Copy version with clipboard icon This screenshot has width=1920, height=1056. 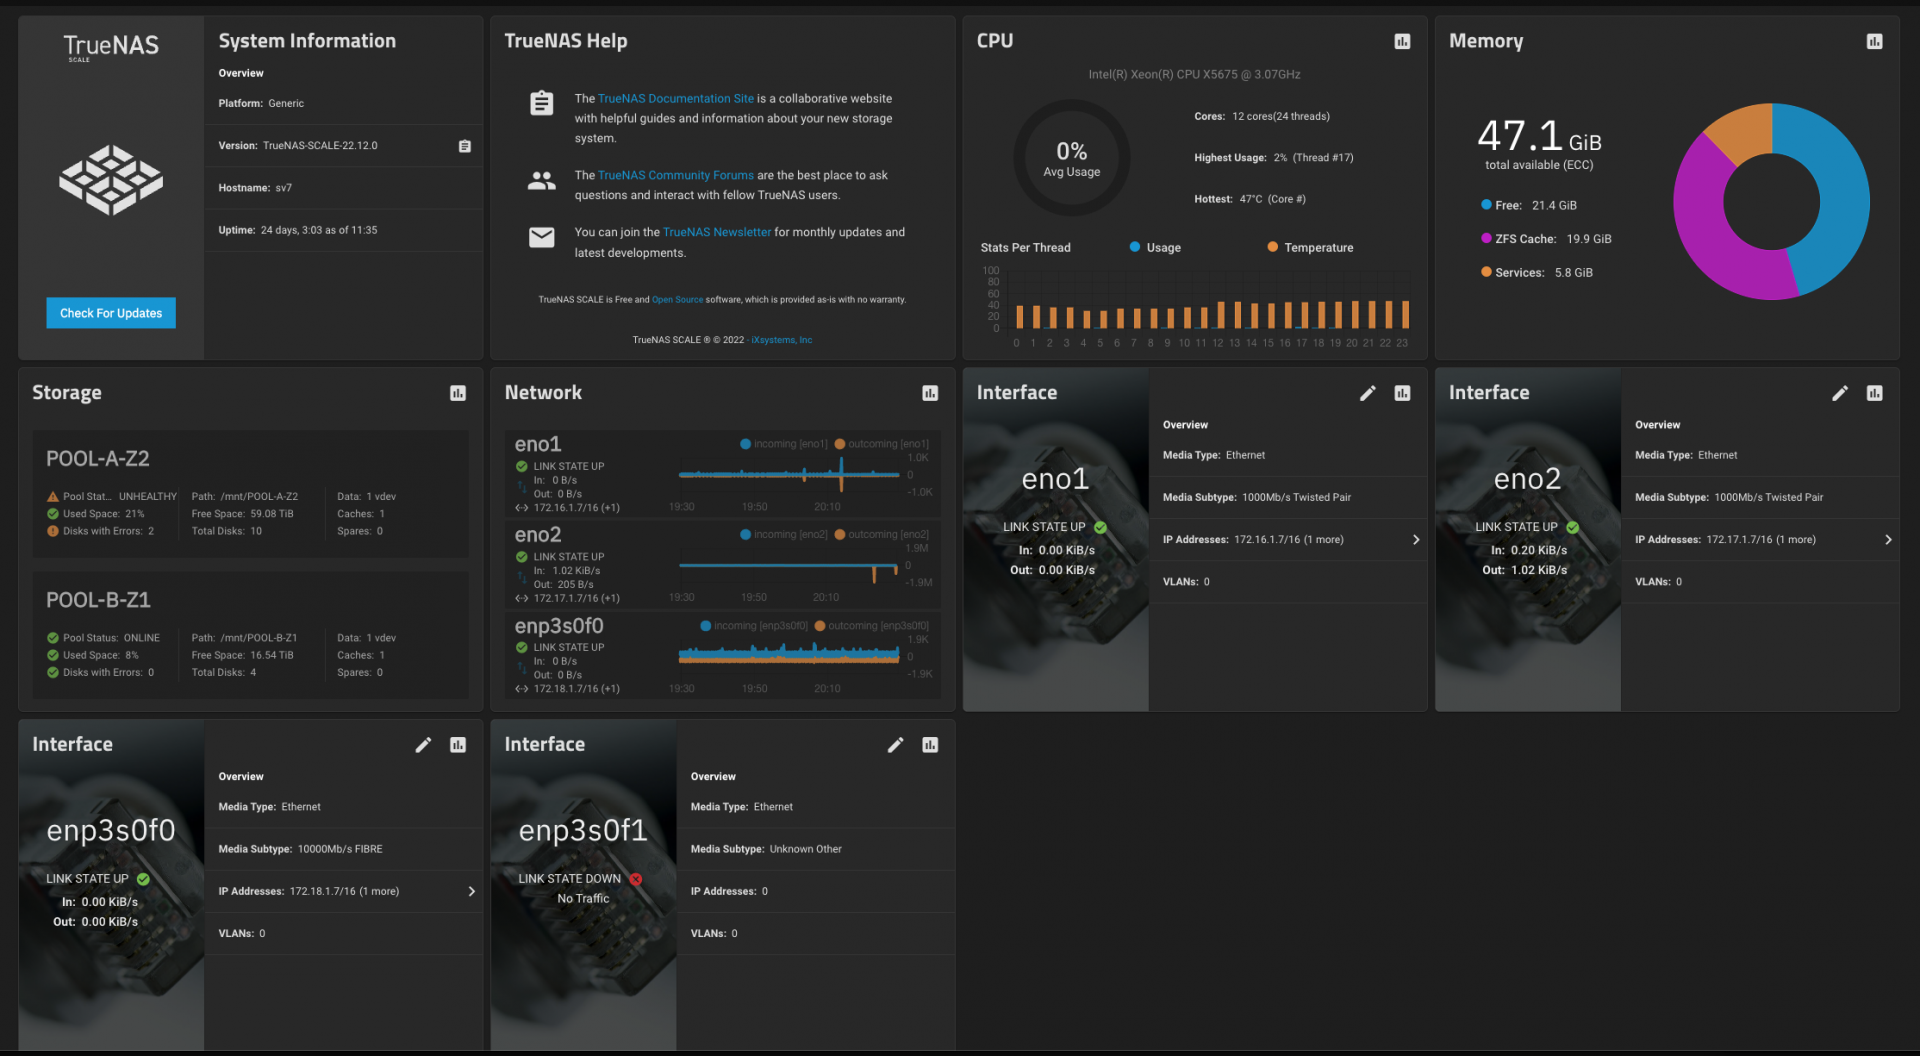pos(464,146)
